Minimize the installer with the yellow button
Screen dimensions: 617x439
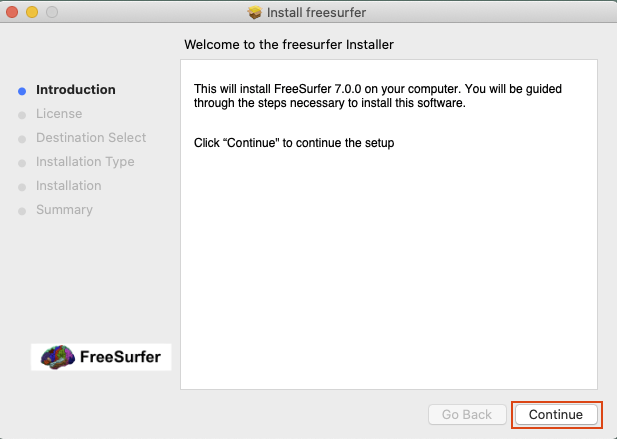pyautogui.click(x=32, y=13)
